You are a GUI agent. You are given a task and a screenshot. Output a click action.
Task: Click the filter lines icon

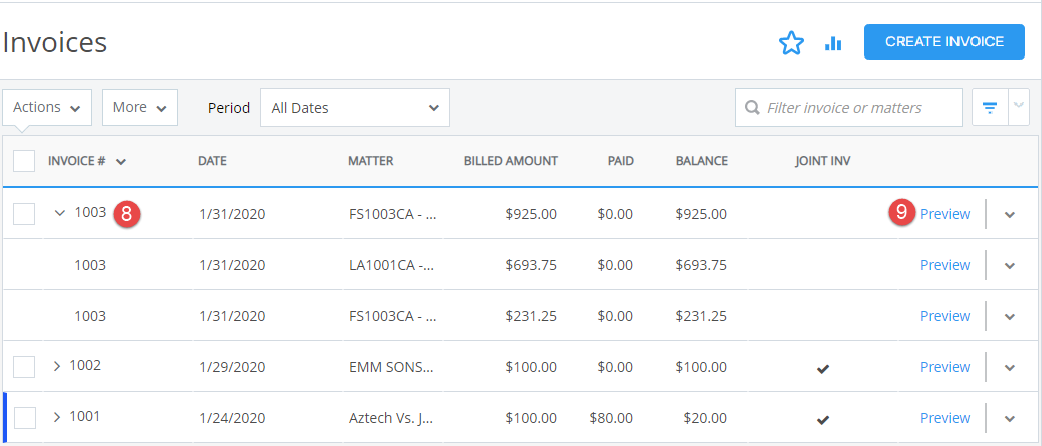click(x=990, y=108)
